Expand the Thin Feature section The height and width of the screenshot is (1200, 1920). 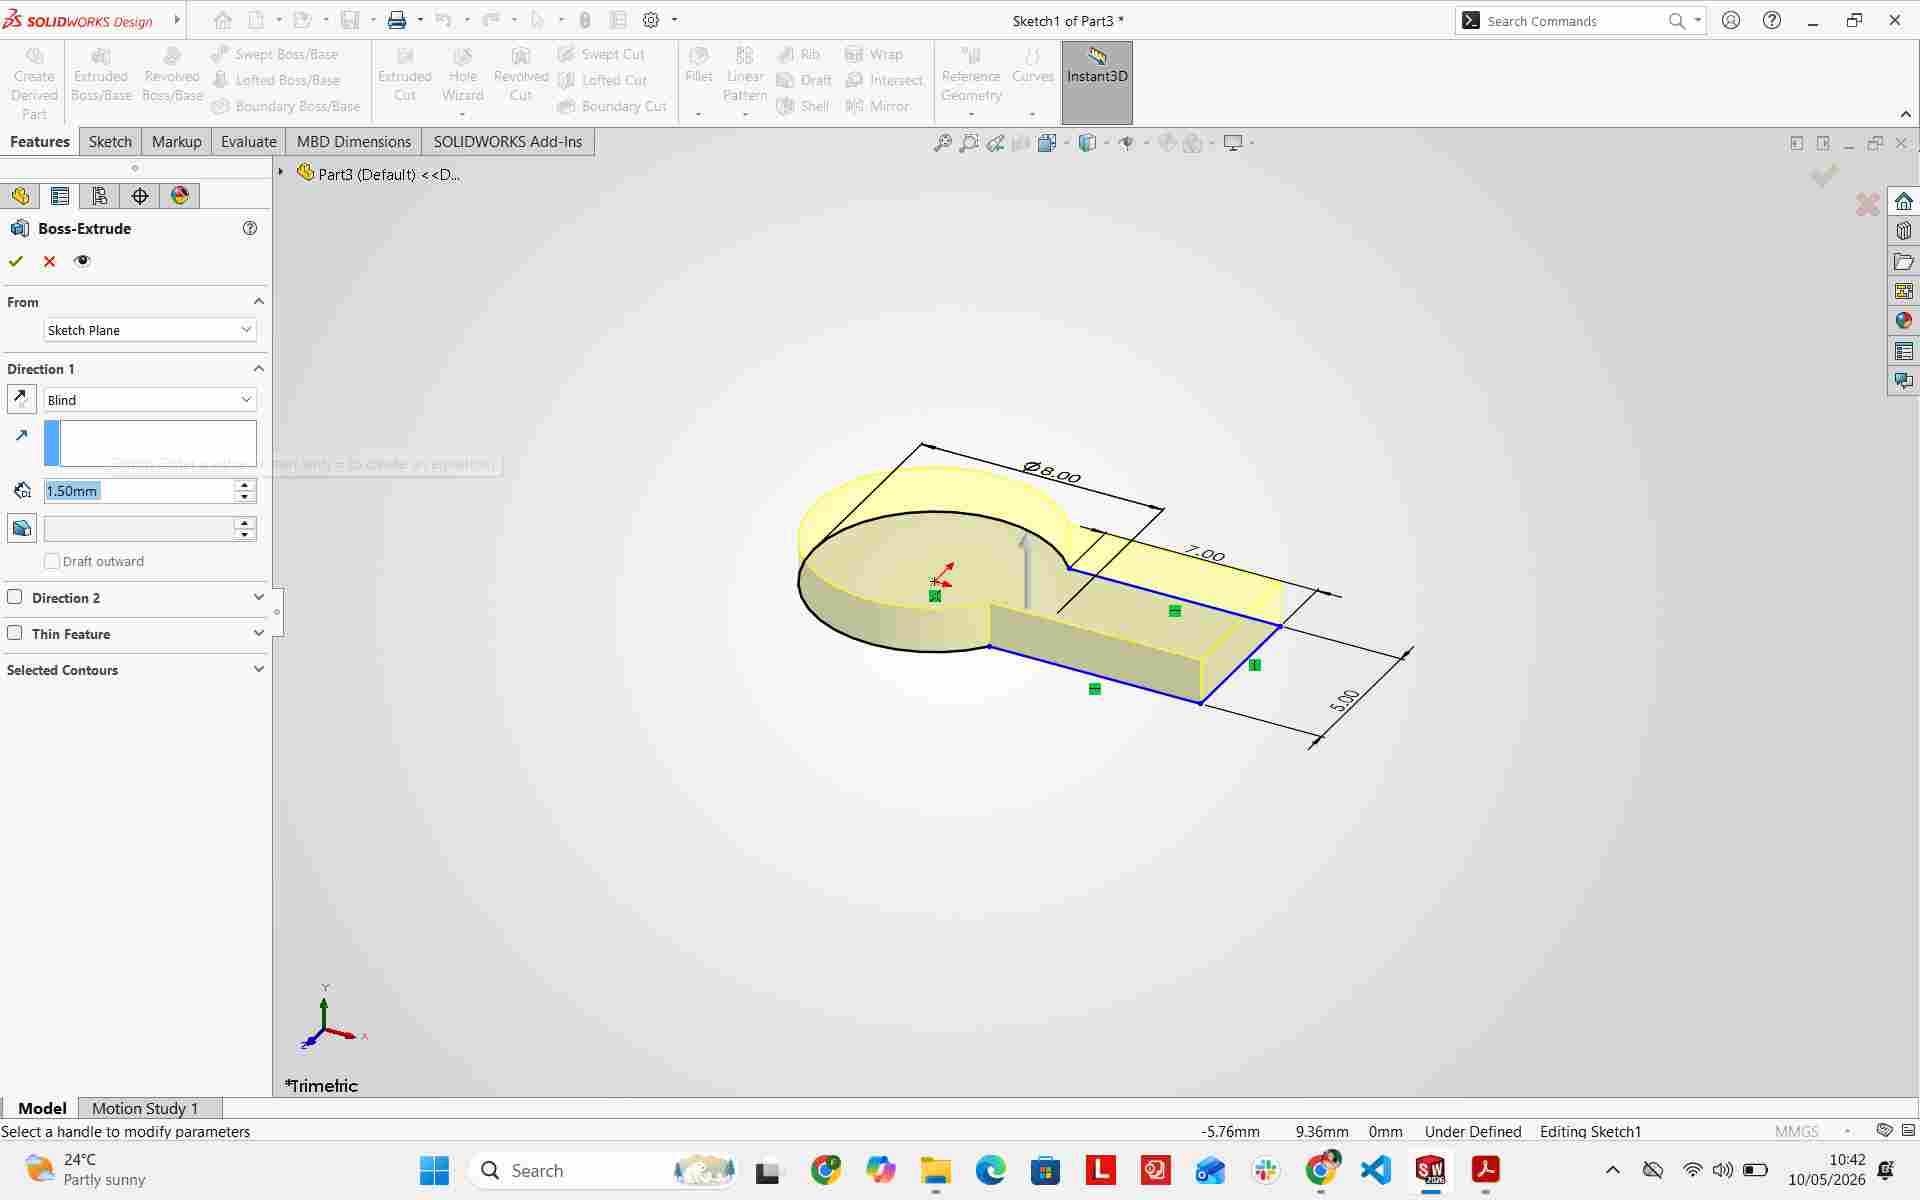click(258, 633)
